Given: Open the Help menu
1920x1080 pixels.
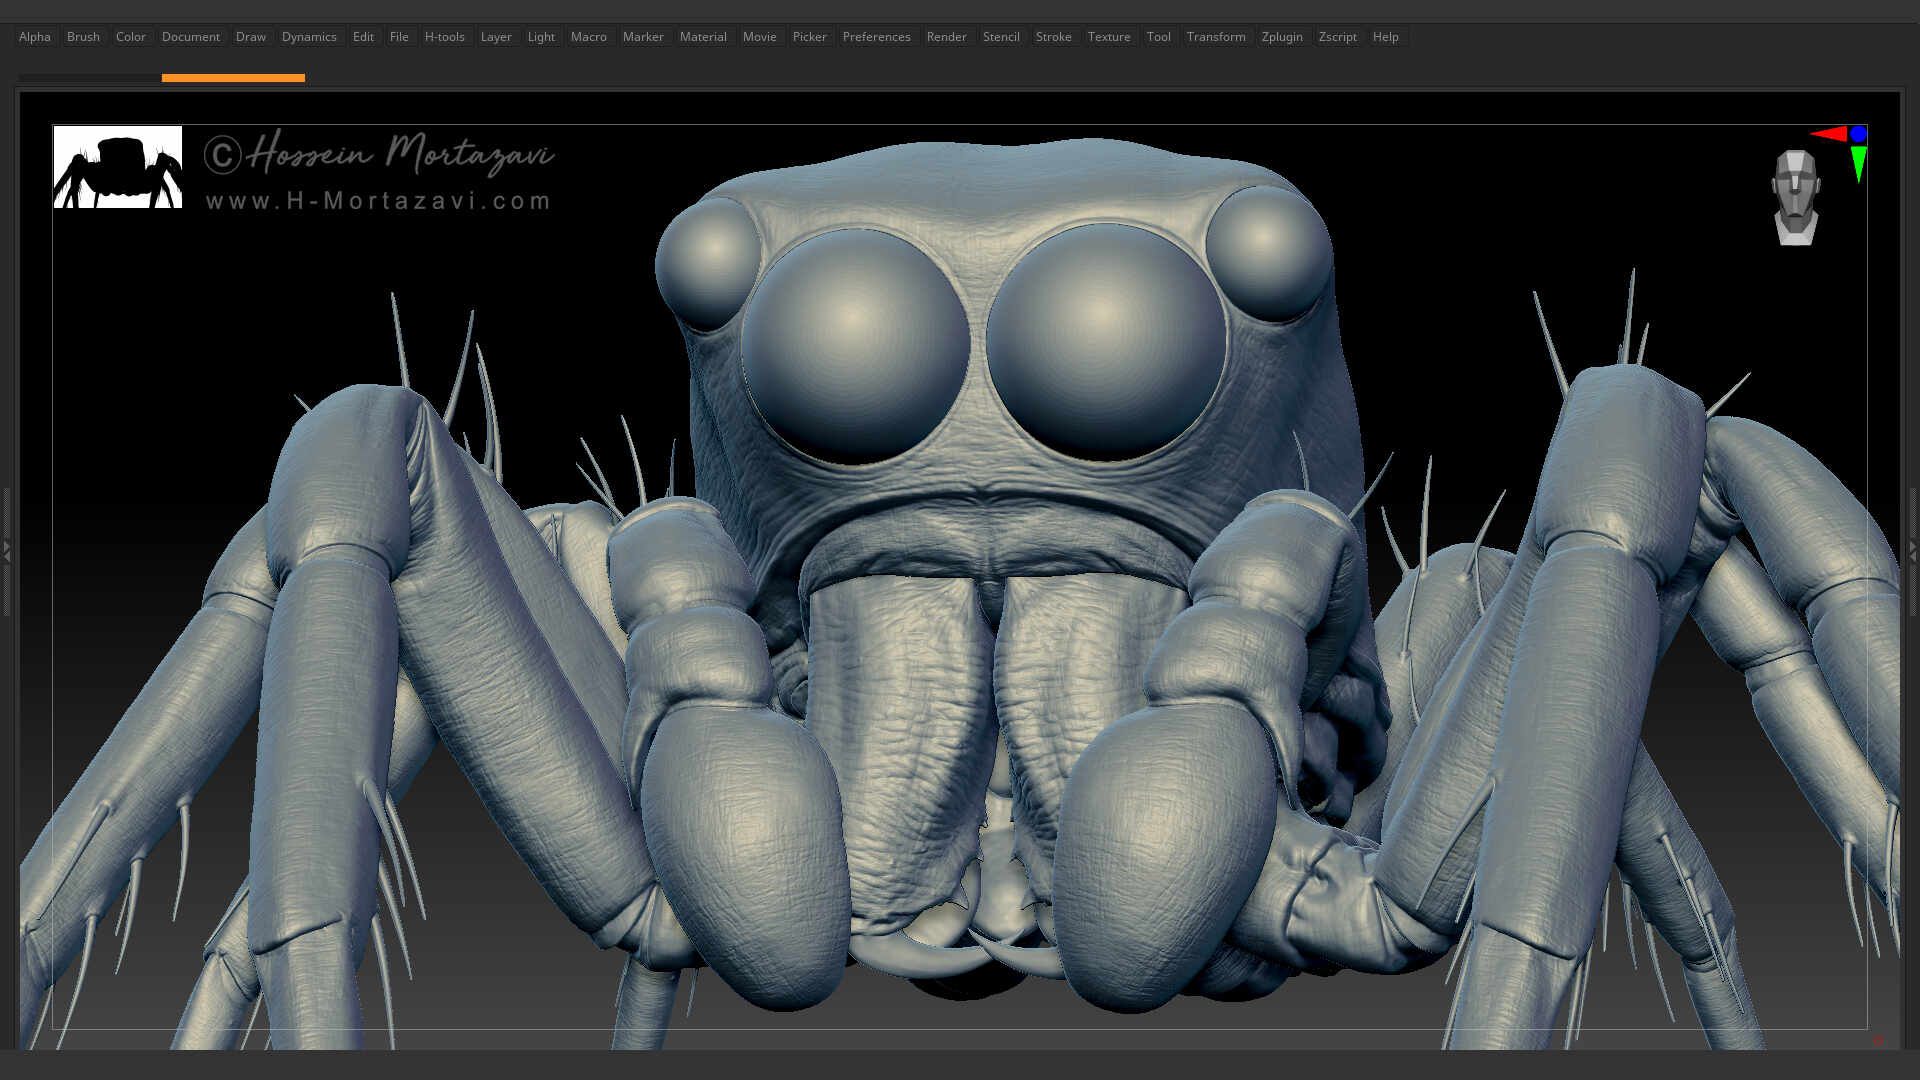Looking at the screenshot, I should tap(1385, 37).
